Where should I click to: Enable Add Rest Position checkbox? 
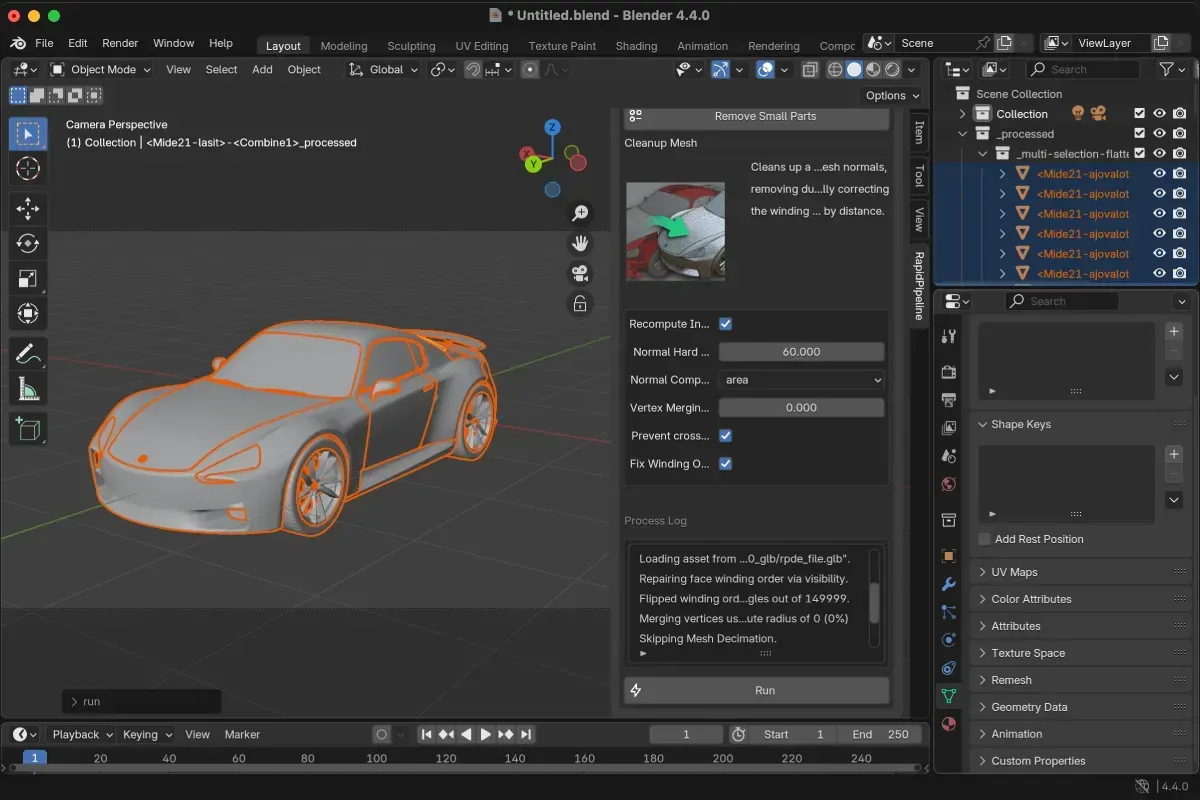point(985,539)
